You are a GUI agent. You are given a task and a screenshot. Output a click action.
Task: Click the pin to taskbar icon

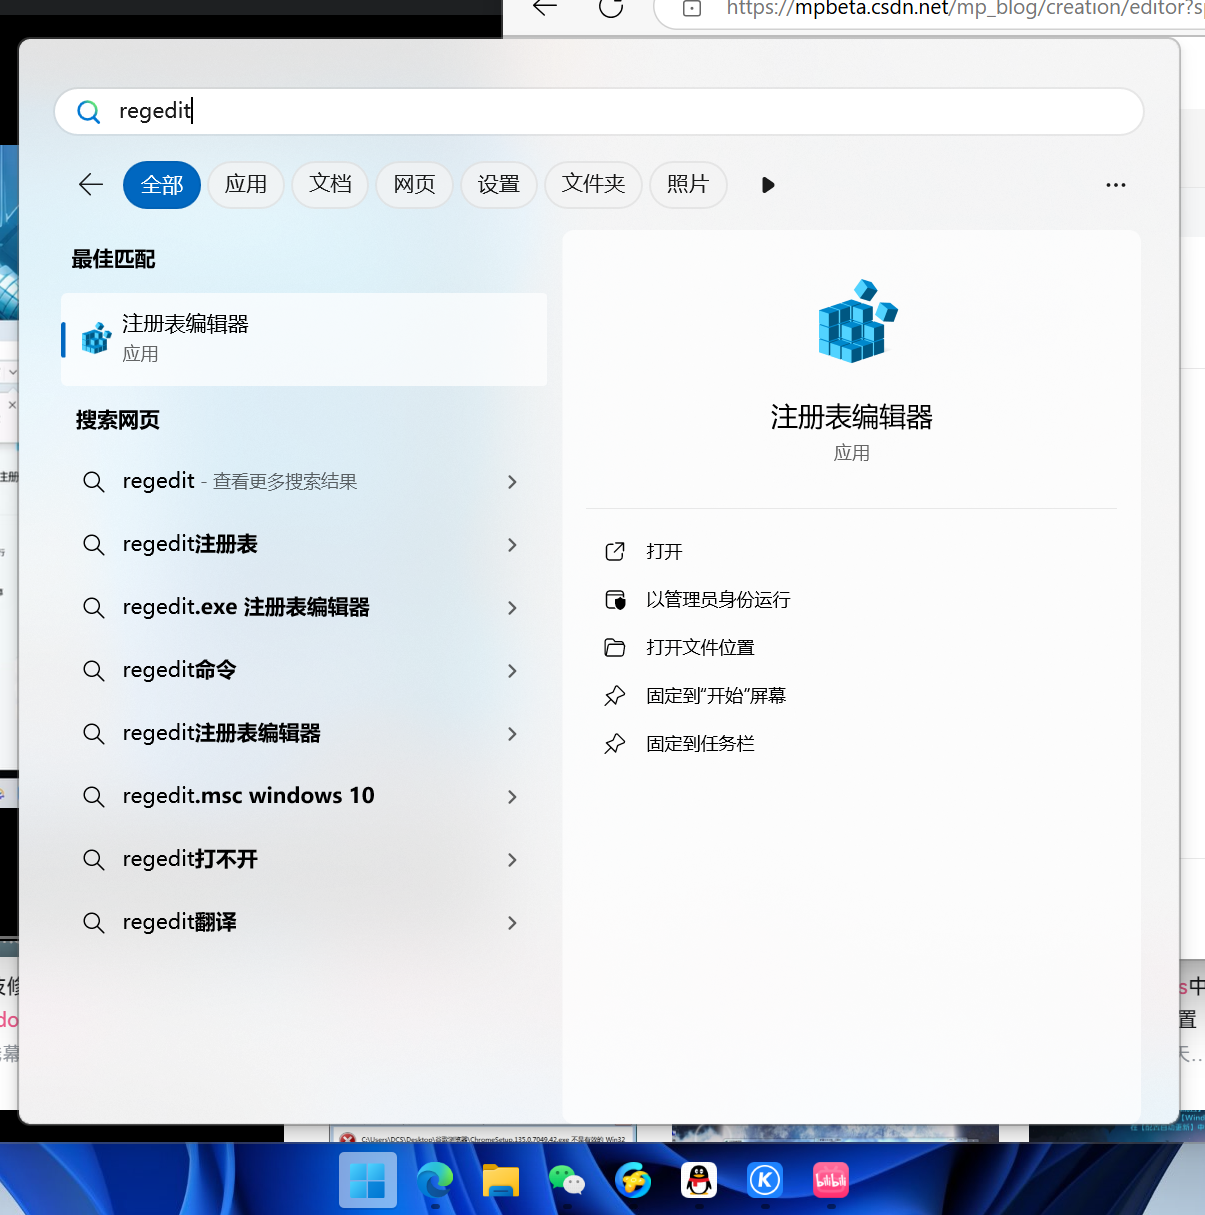point(615,743)
